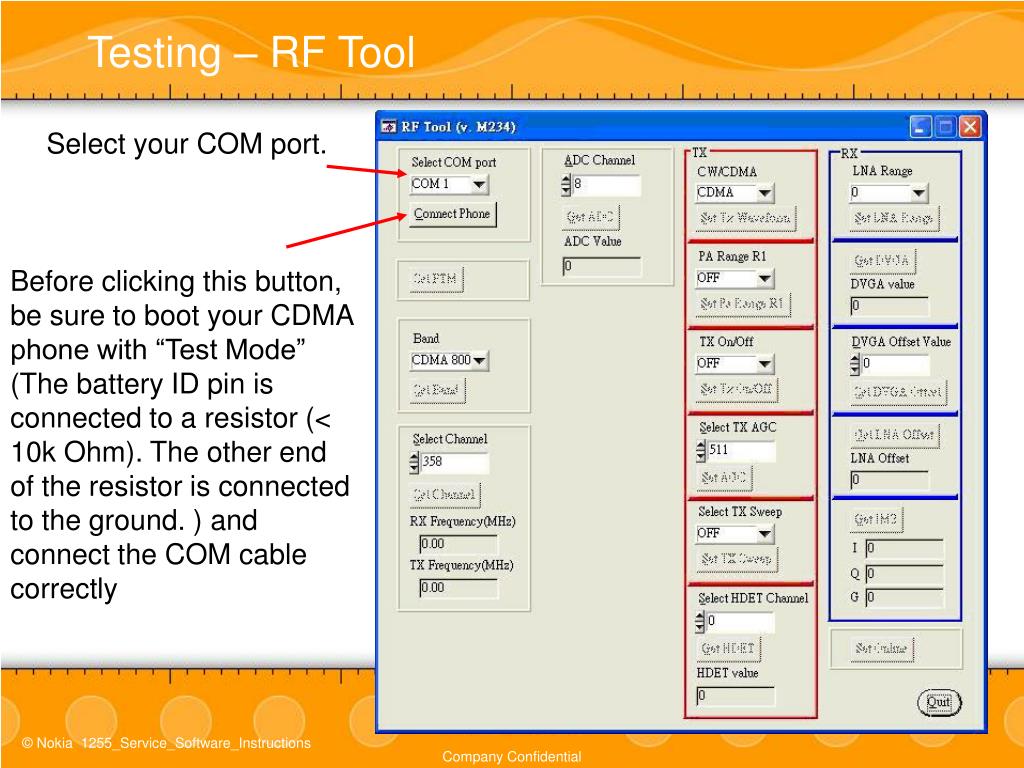
Task: Click the Select Channel 358 field
Action: [x=455, y=462]
